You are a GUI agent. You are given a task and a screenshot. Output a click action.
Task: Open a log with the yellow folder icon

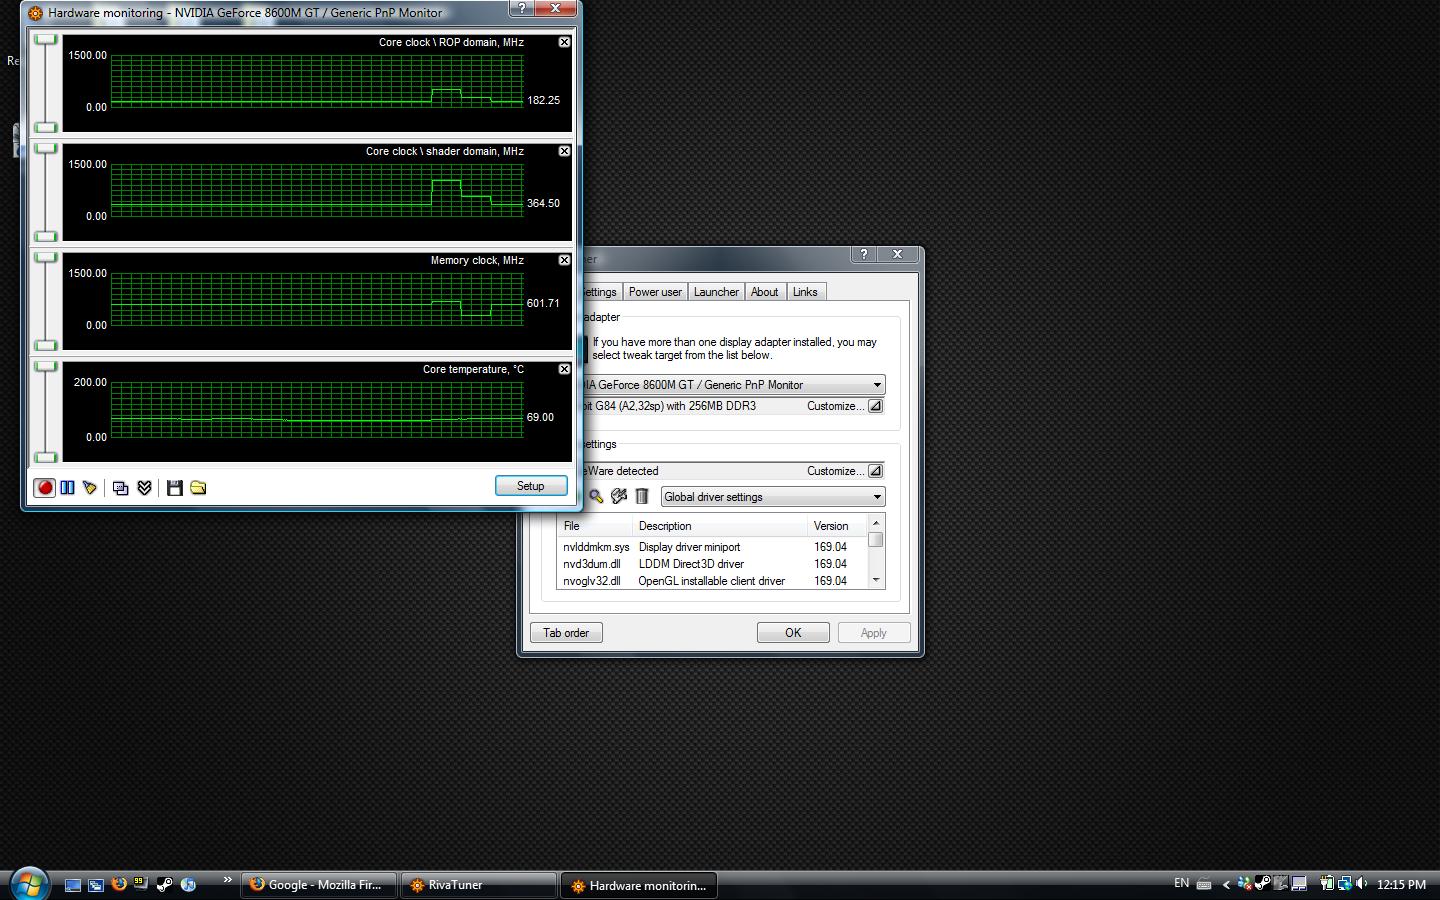pos(198,488)
